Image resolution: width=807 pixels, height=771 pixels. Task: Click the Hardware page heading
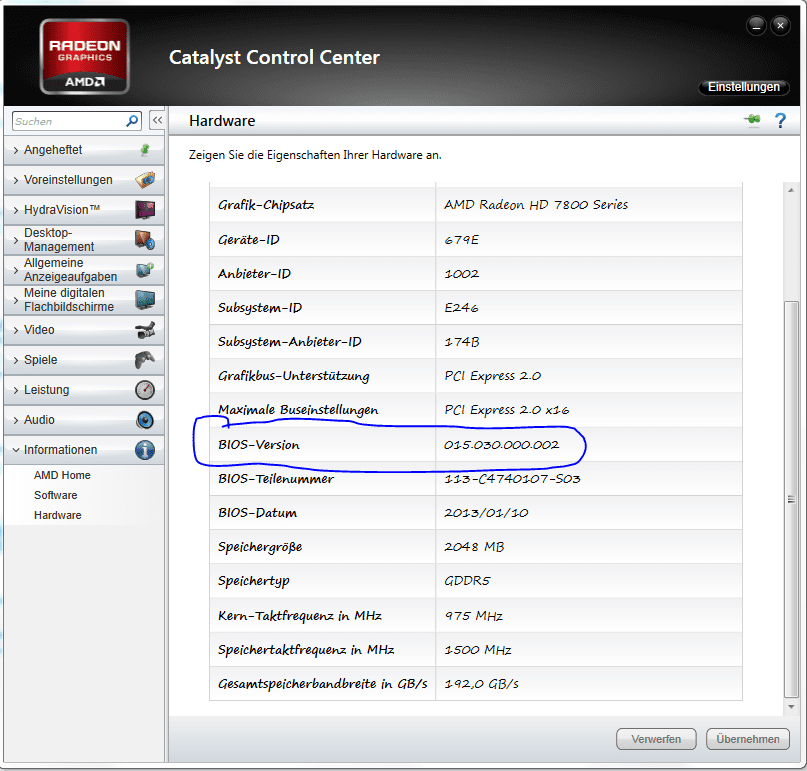point(222,121)
